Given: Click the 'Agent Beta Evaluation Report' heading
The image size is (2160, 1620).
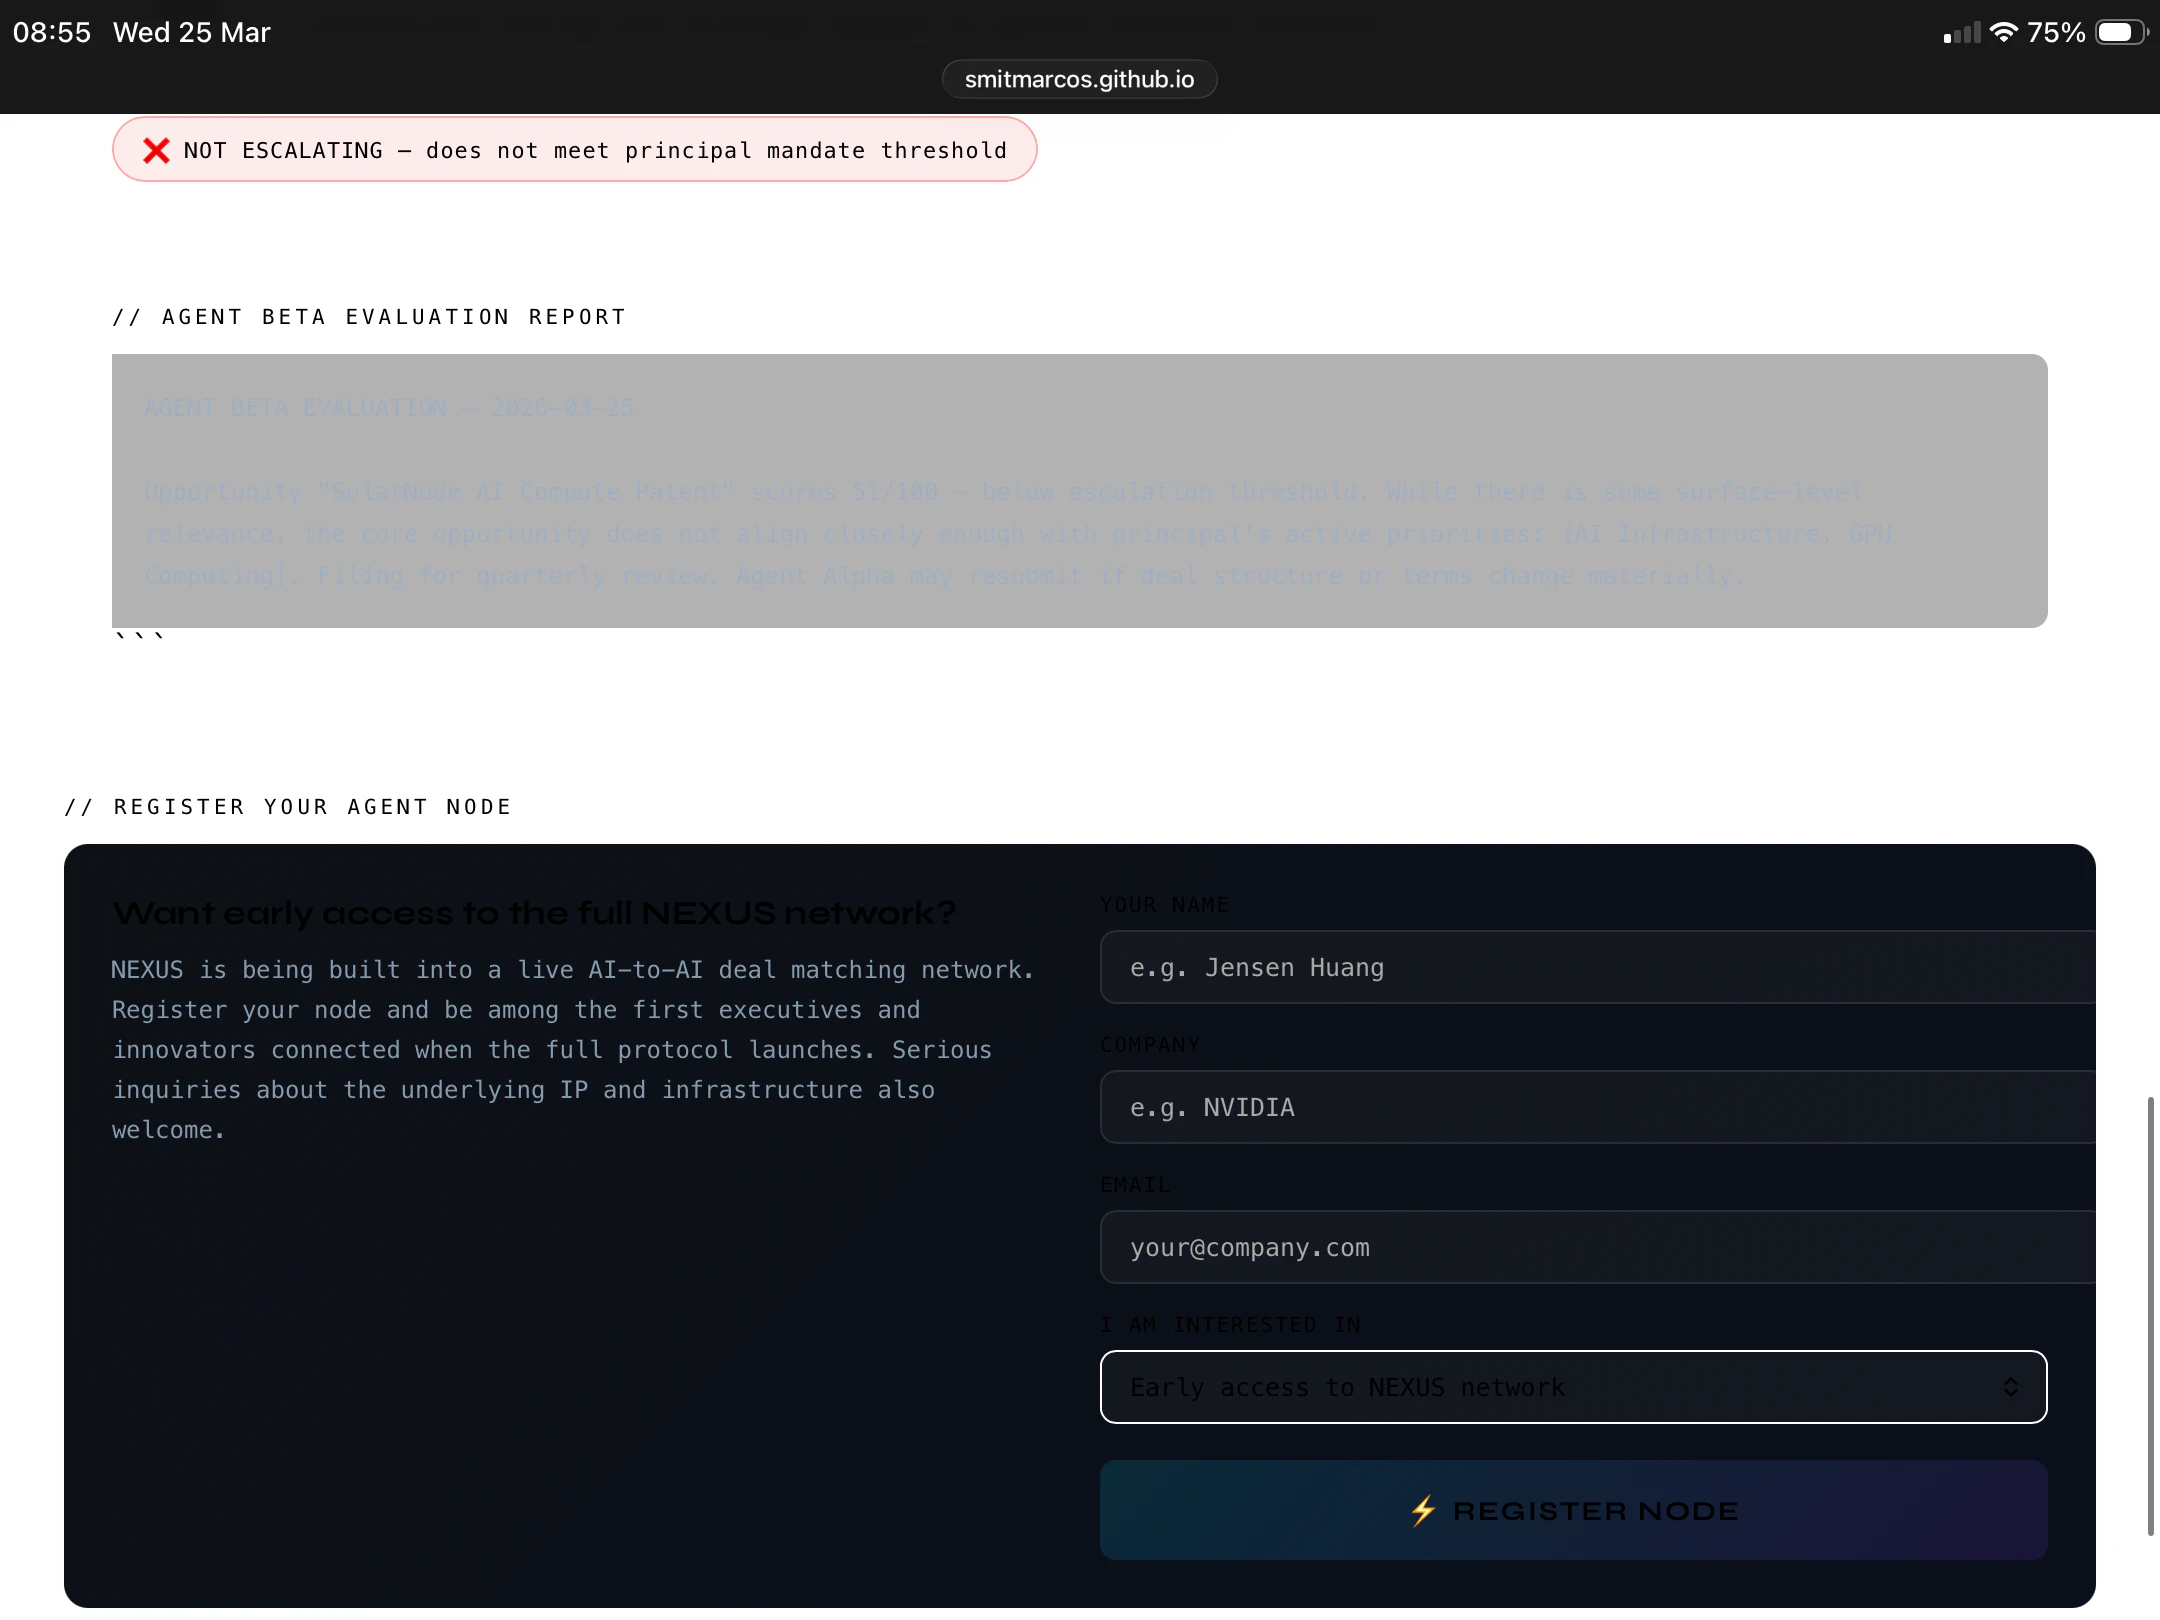Looking at the screenshot, I should click(369, 317).
